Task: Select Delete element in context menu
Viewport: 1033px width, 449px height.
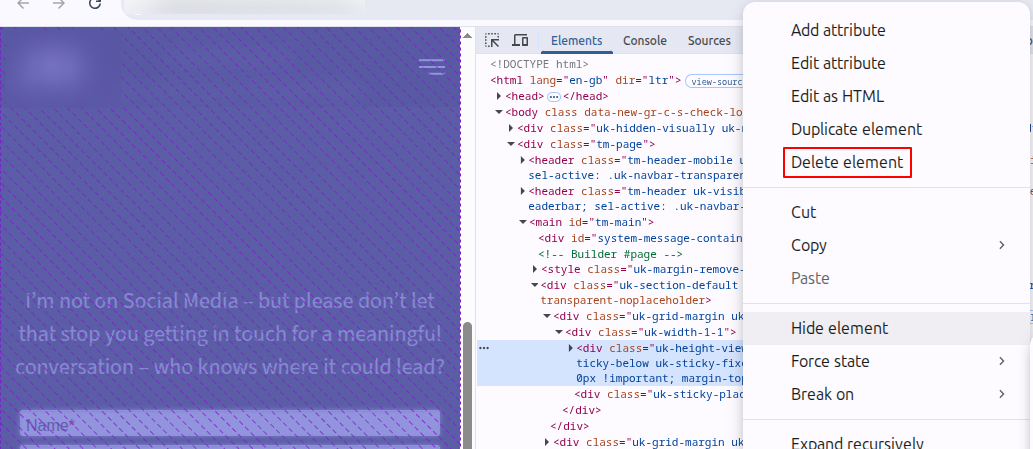Action: tap(847, 162)
